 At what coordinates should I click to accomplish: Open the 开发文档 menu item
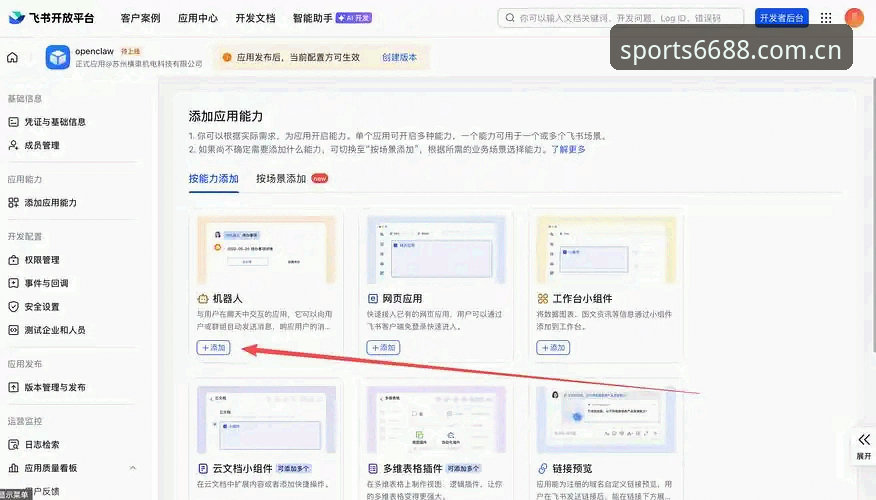tap(255, 18)
